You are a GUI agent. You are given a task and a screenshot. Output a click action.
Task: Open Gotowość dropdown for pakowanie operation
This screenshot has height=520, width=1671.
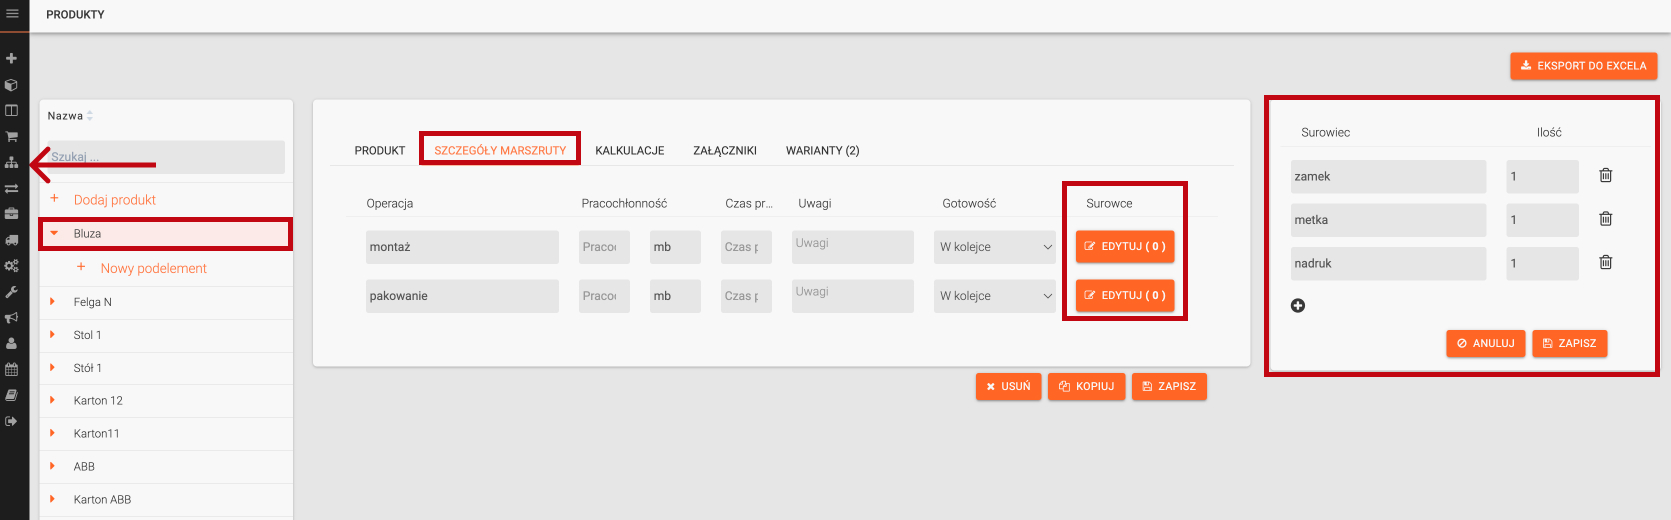(x=995, y=296)
